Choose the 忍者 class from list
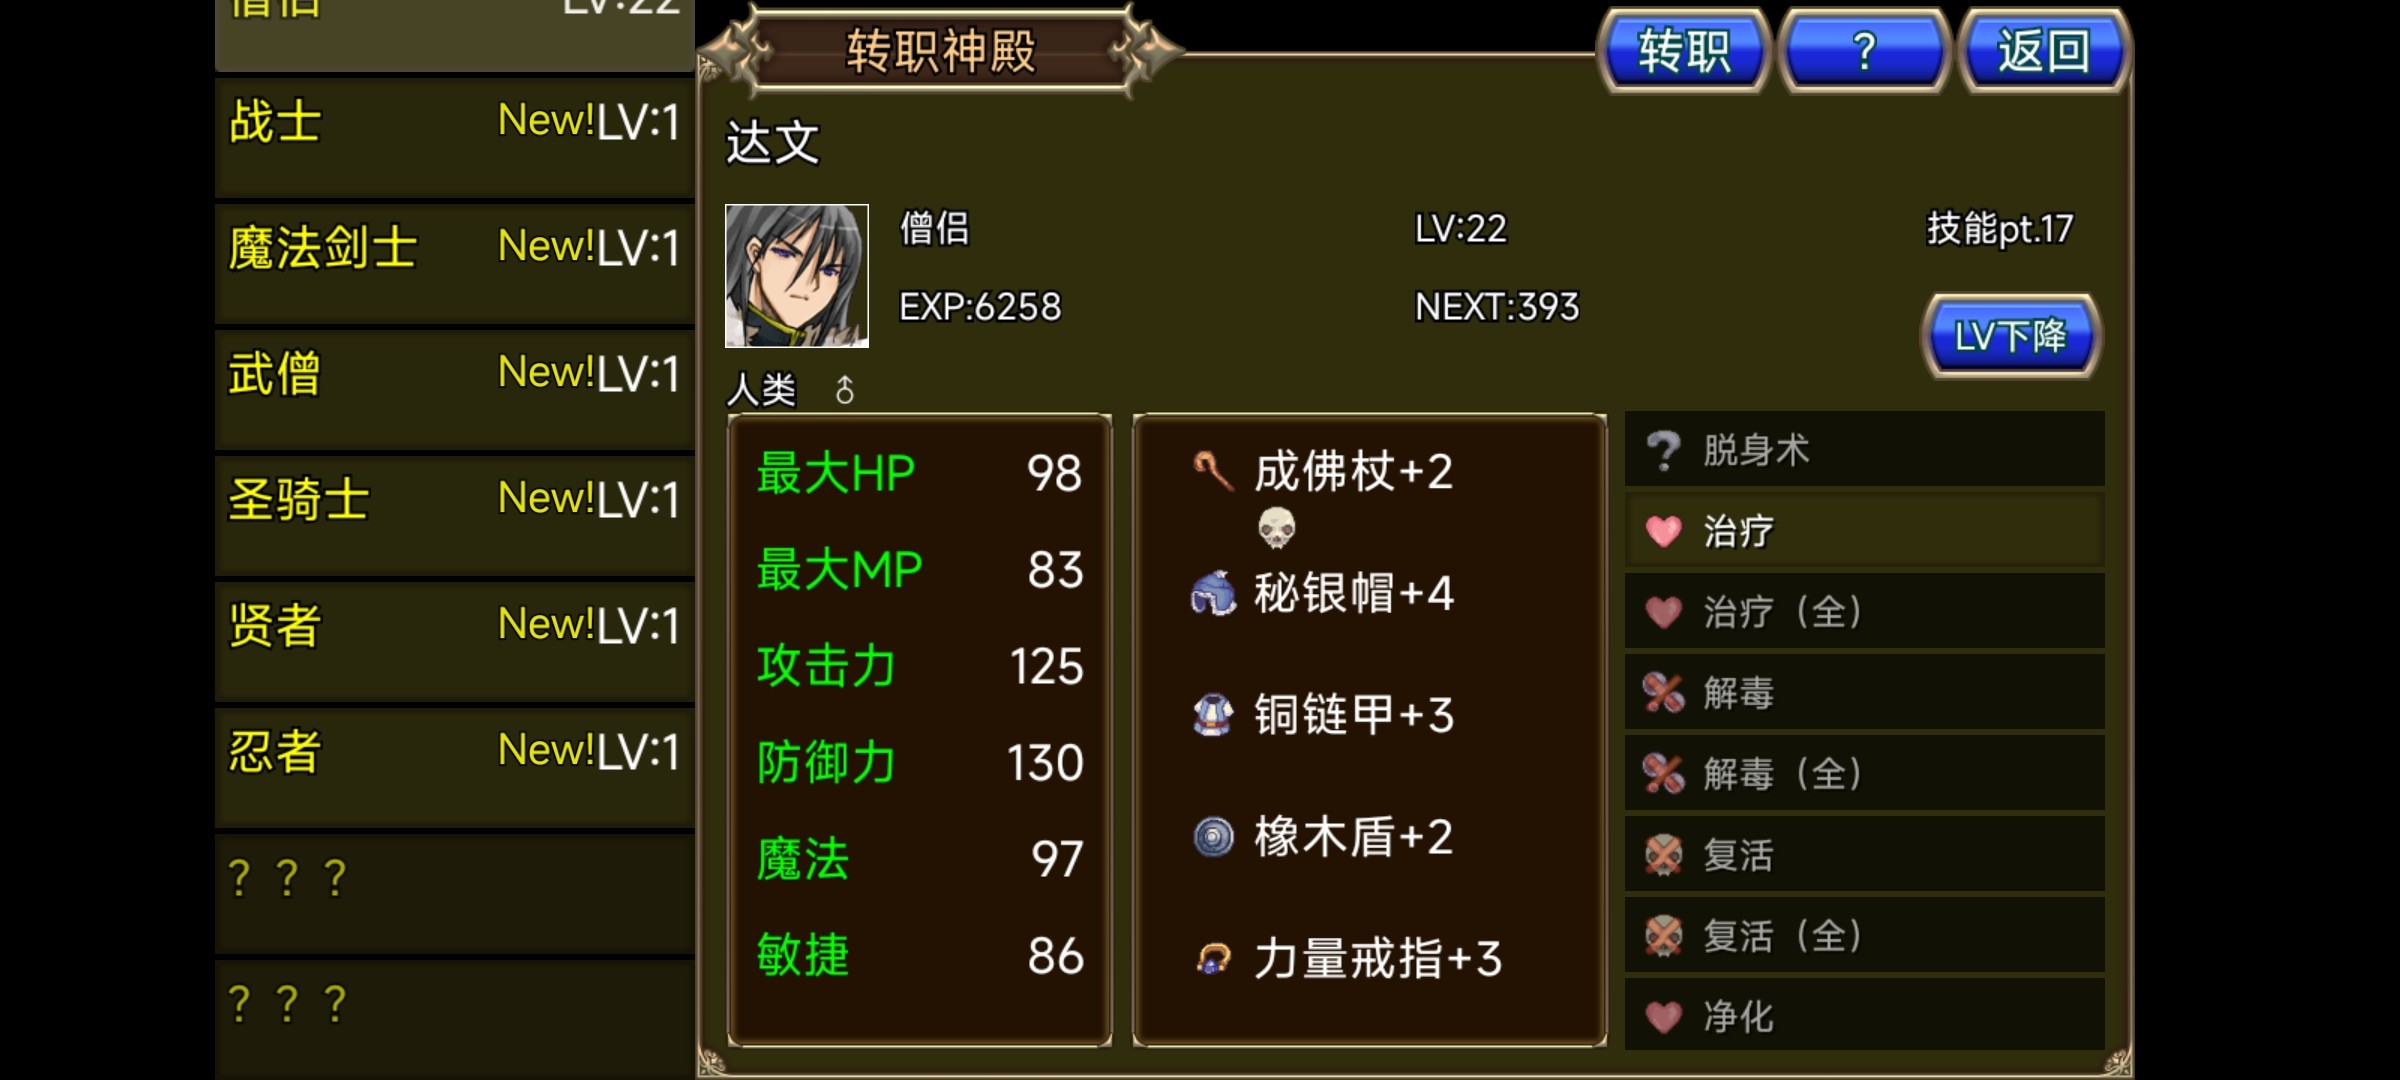Screen dimensions: 2400x1080 pyautogui.click(x=455, y=766)
